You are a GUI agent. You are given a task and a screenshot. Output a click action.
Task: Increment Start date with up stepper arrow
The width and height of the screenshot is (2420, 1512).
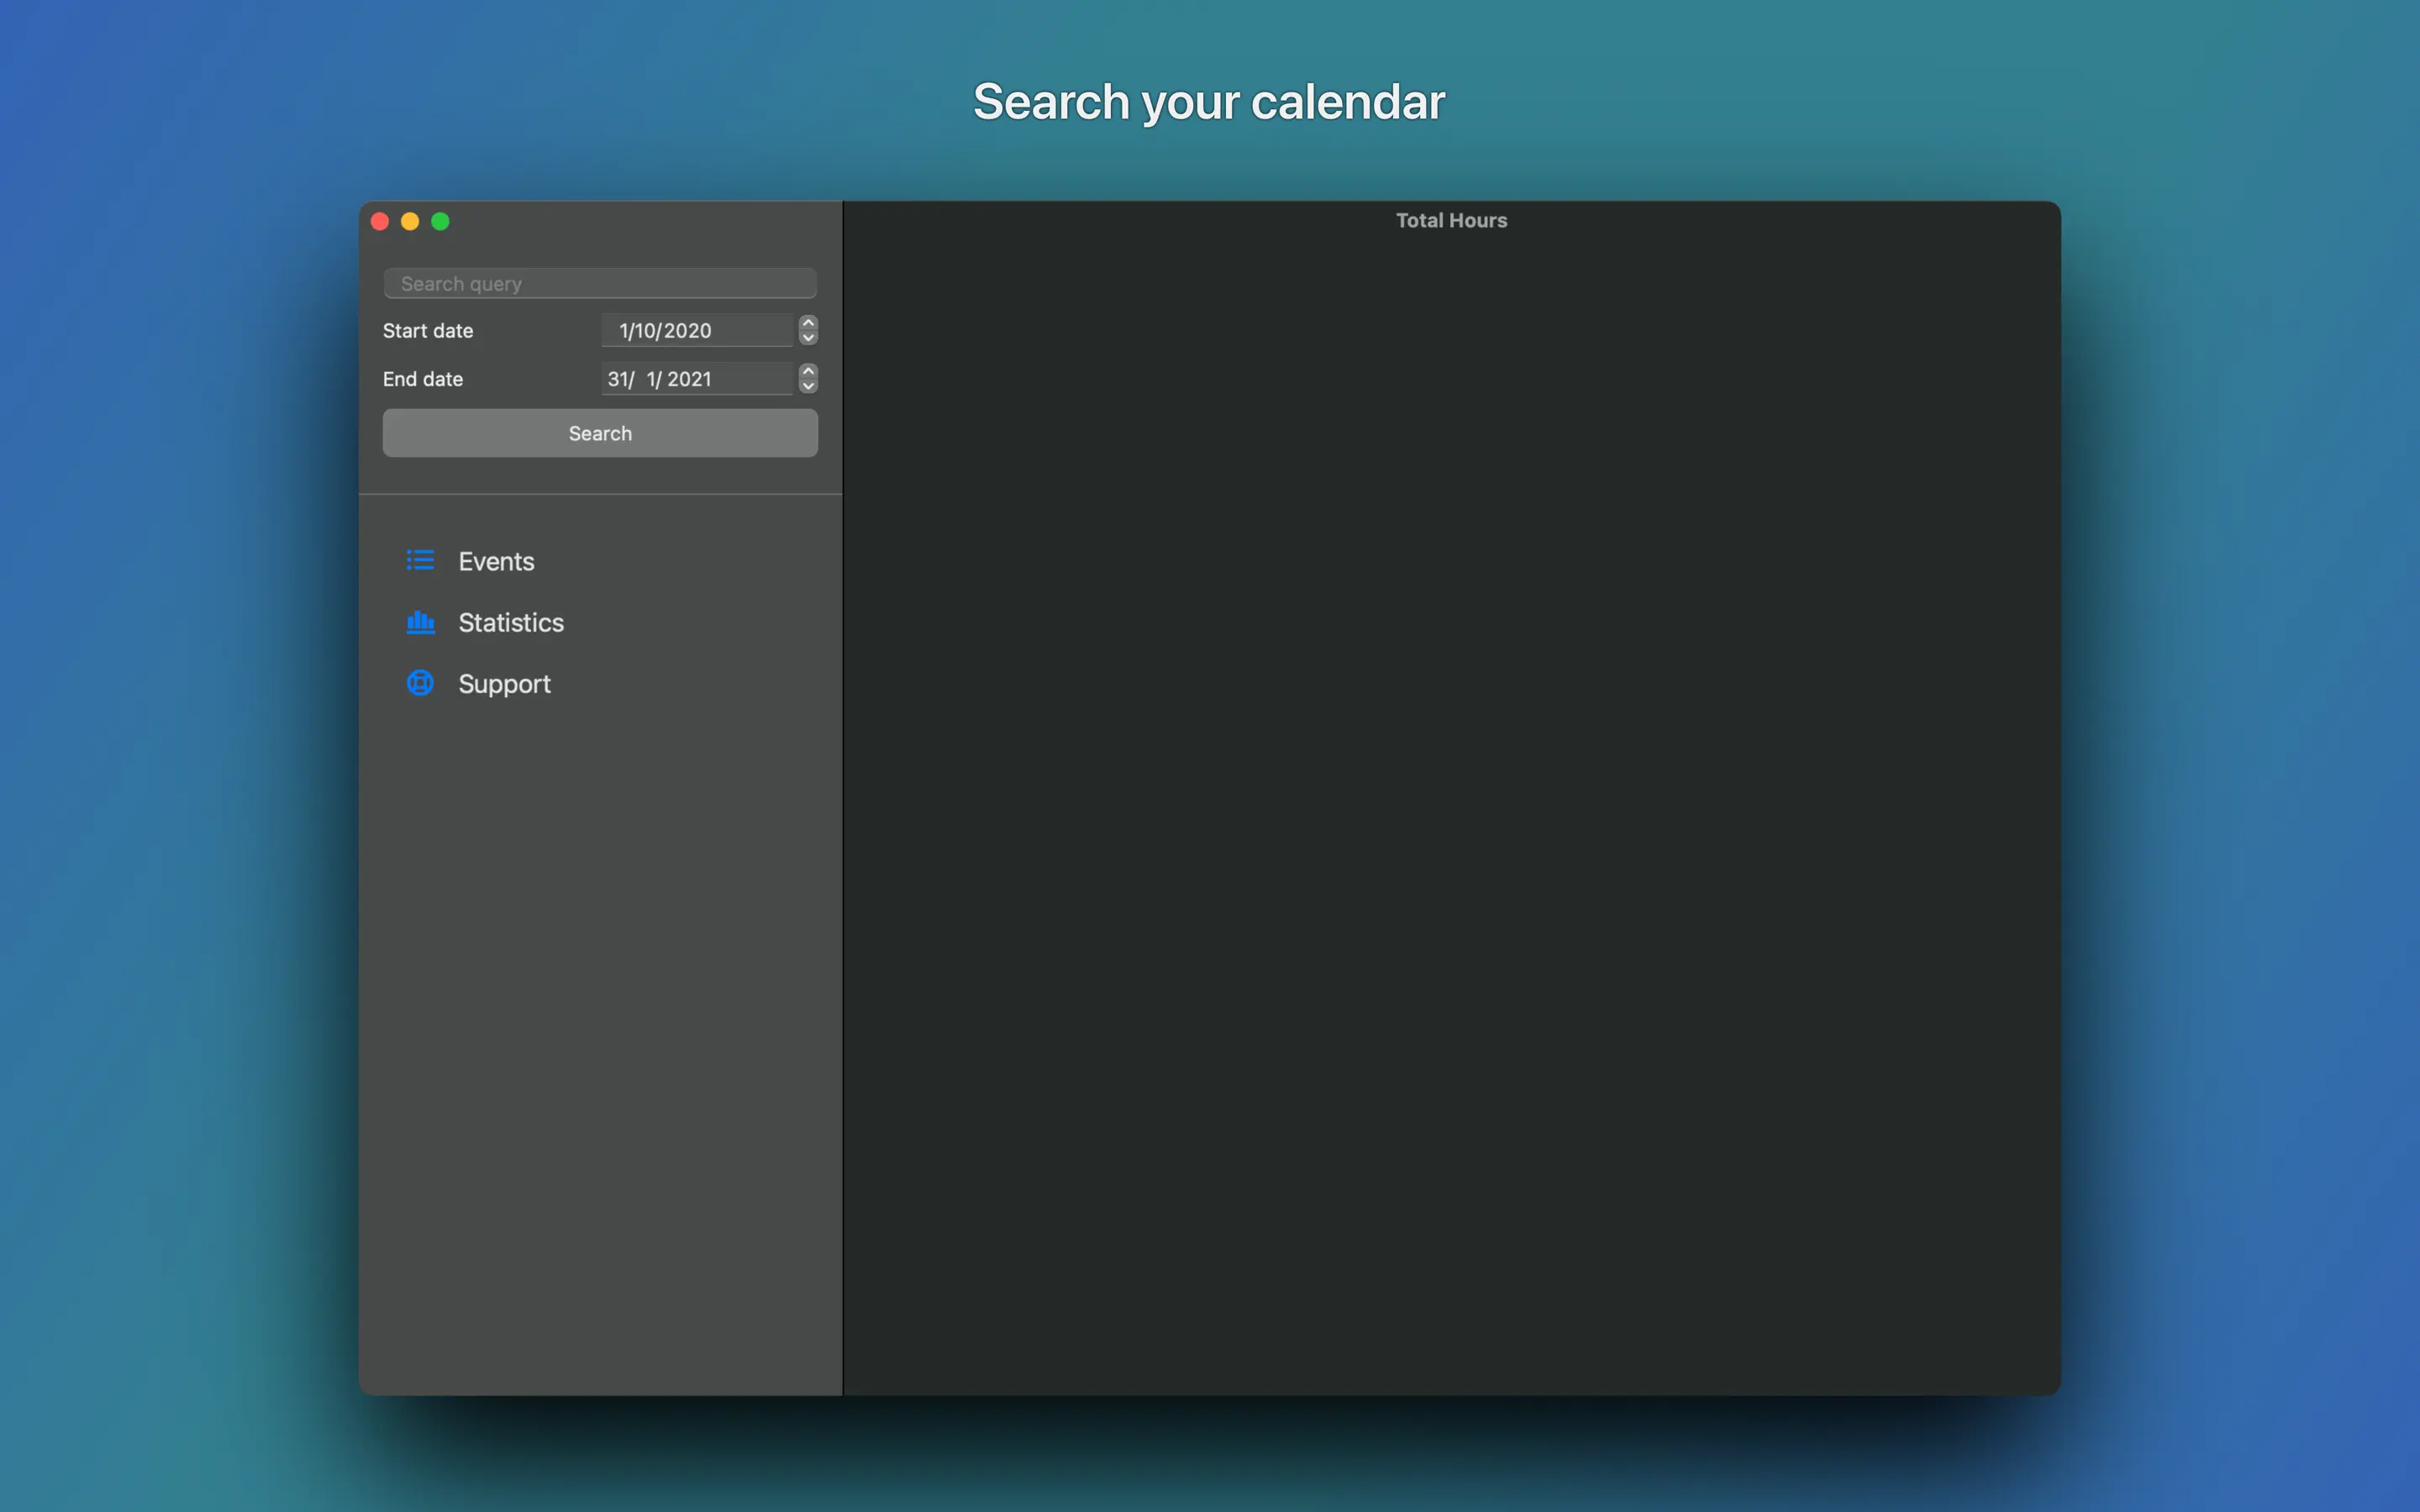808,323
